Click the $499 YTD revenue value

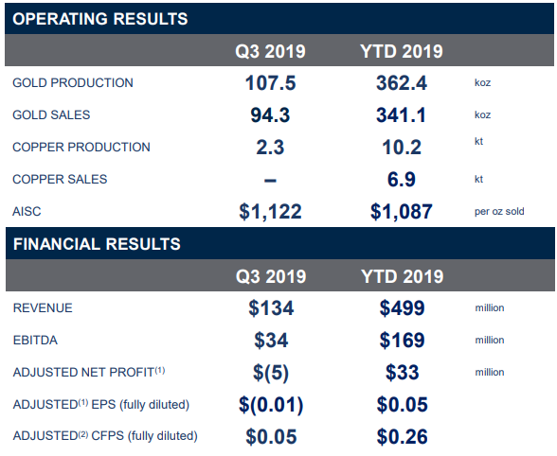click(x=402, y=308)
